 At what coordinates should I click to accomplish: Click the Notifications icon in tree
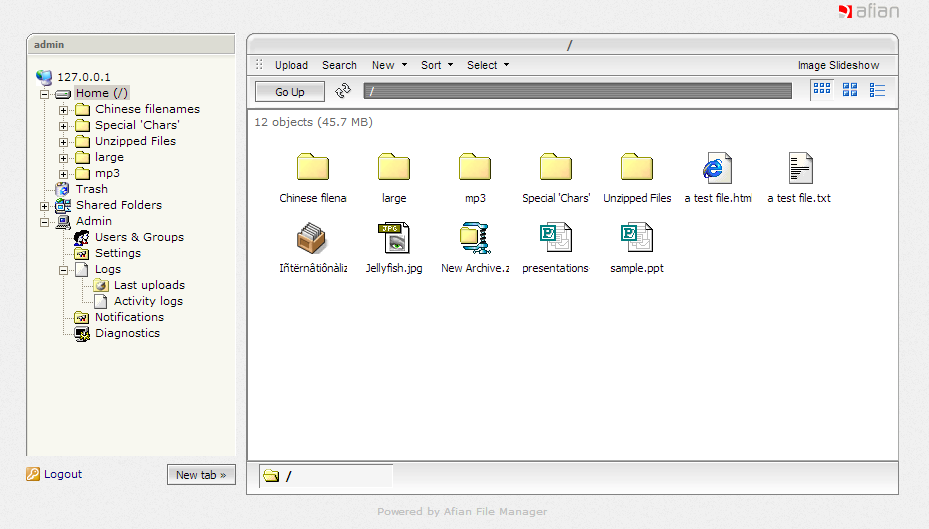(x=81, y=318)
